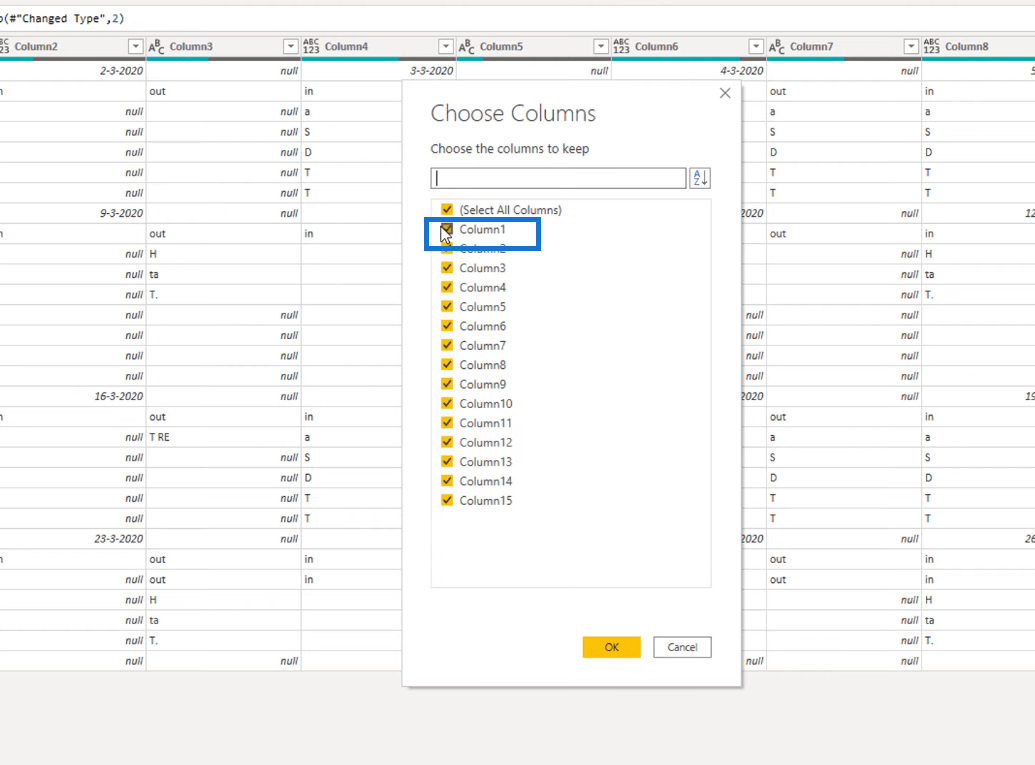1035x765 pixels.
Task: Uncheck the Column14 checkbox
Action: pyautogui.click(x=447, y=481)
